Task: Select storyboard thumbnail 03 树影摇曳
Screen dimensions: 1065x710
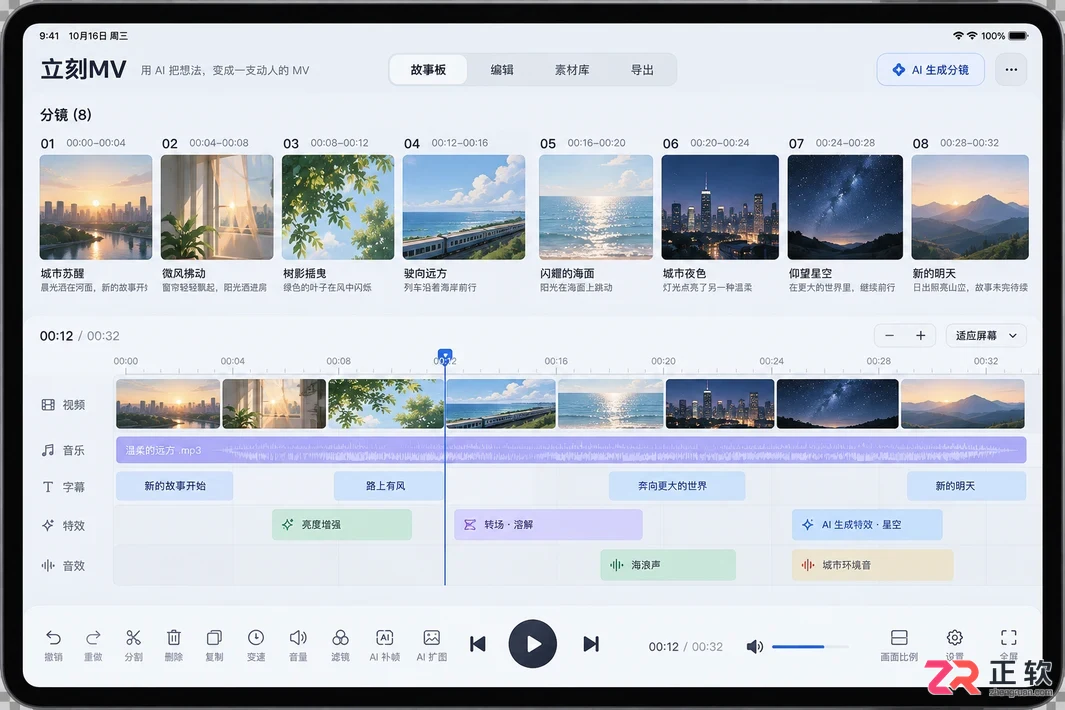Action: click(338, 207)
